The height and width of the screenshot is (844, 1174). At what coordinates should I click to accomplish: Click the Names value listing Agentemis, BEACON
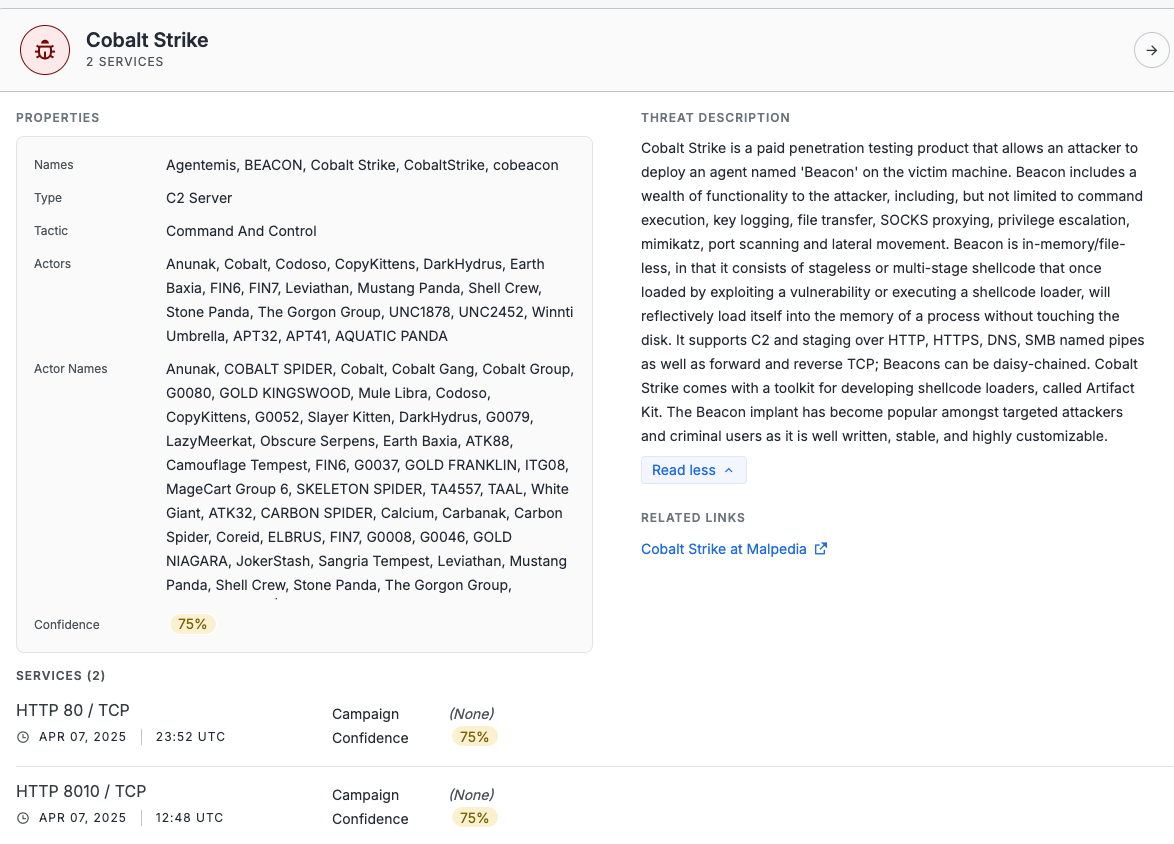[362, 166]
